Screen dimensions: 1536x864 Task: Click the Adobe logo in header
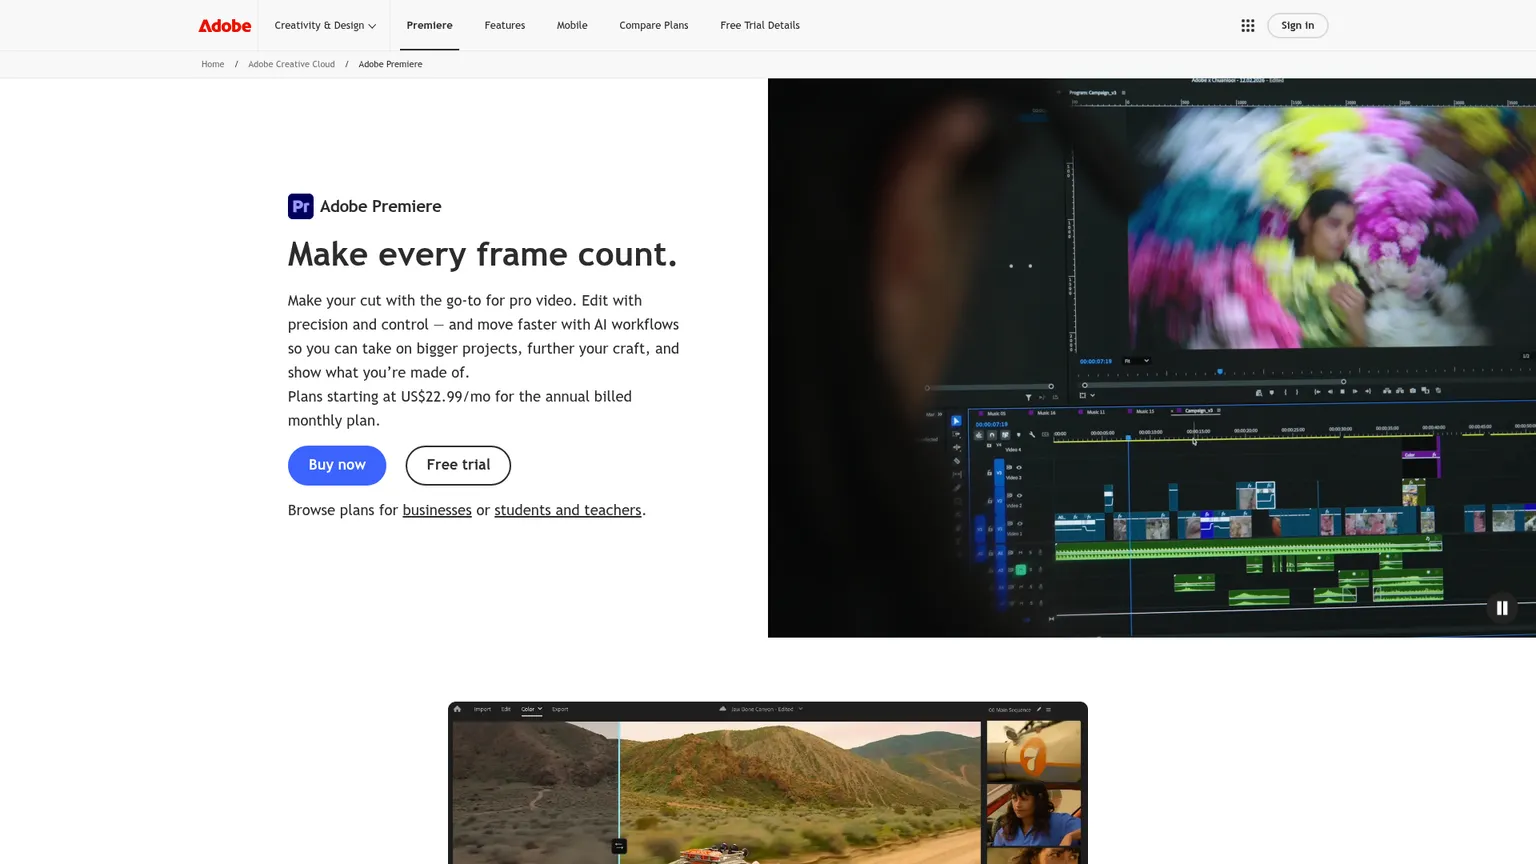tap(224, 26)
